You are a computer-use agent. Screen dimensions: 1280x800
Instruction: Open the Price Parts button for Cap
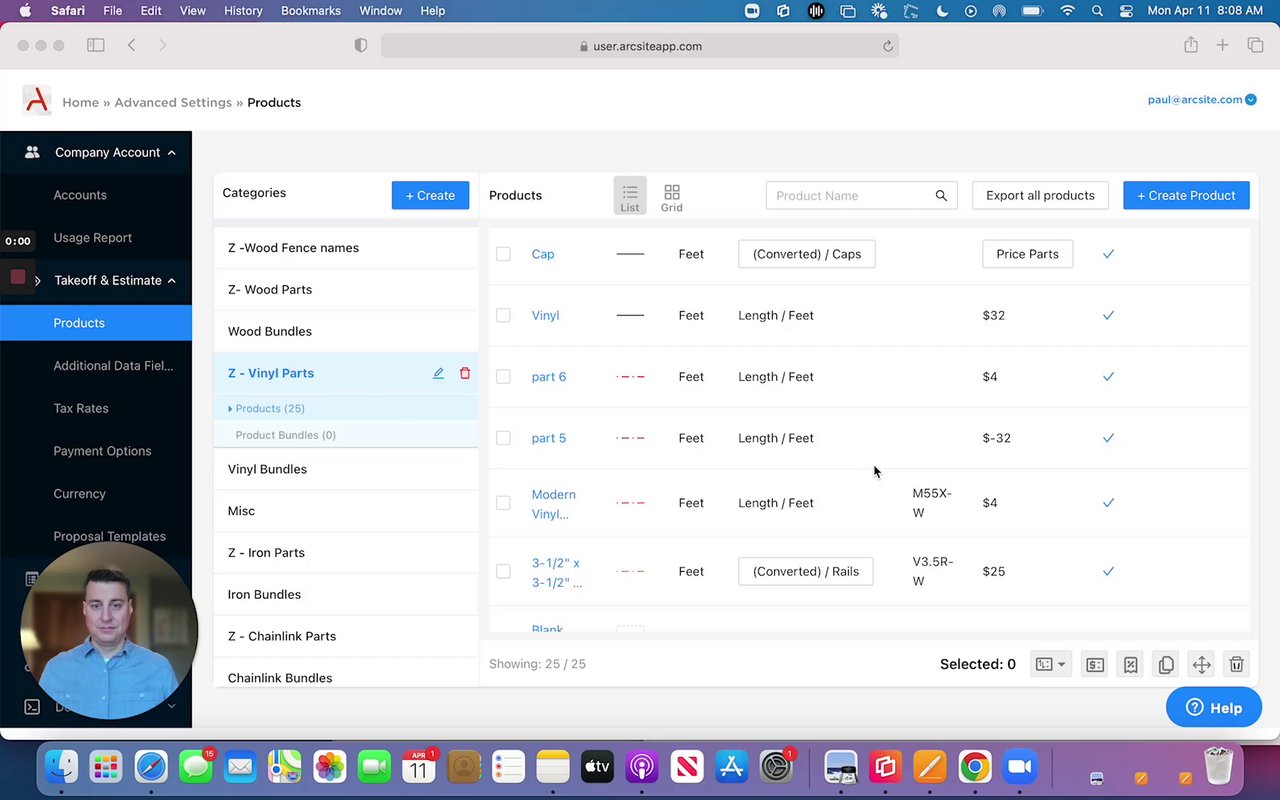point(1027,254)
